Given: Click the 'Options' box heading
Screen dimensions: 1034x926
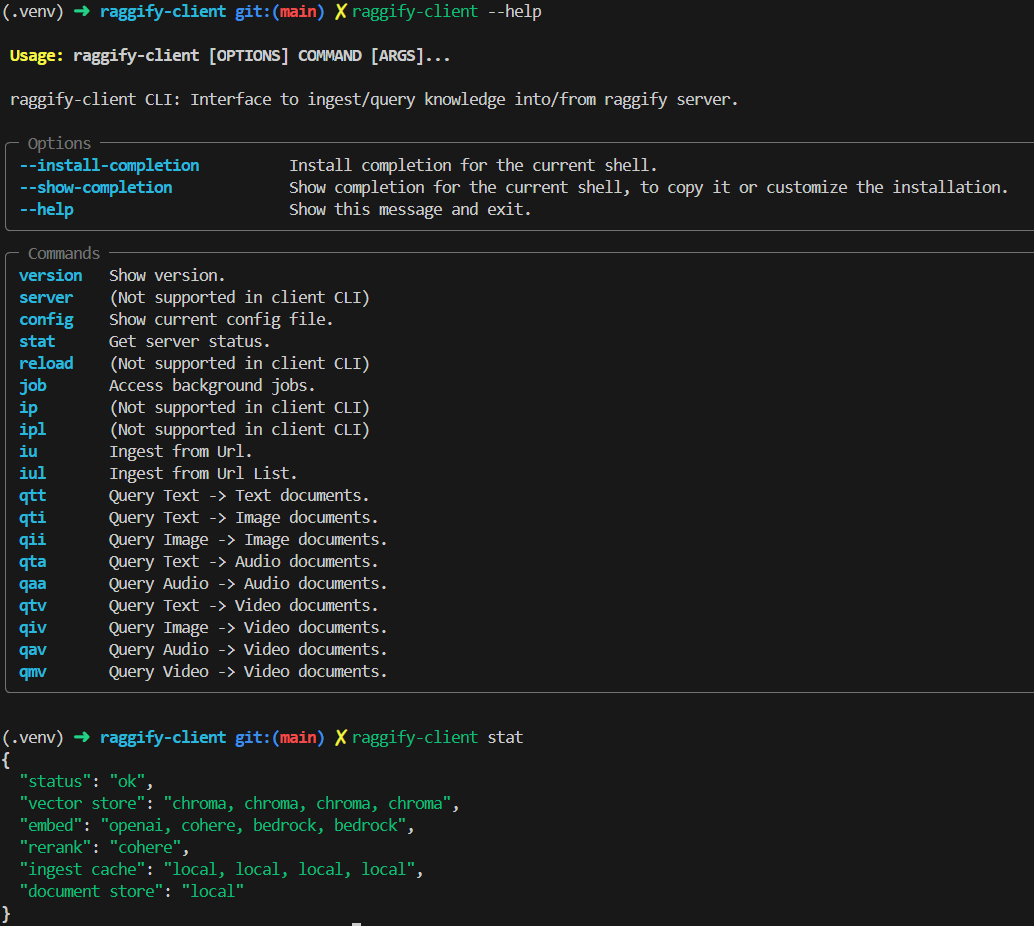Looking at the screenshot, I should (59, 143).
